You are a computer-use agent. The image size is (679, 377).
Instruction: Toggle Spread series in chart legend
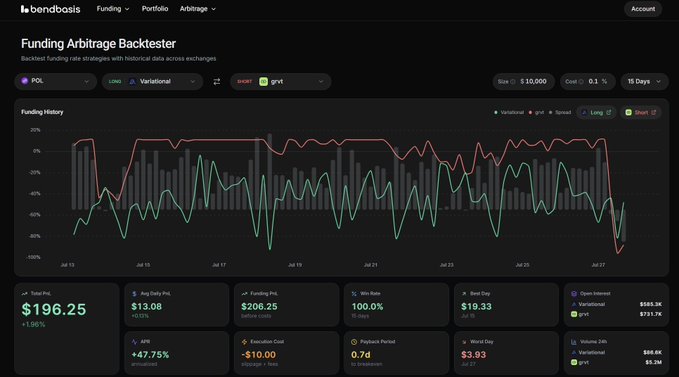[560, 113]
